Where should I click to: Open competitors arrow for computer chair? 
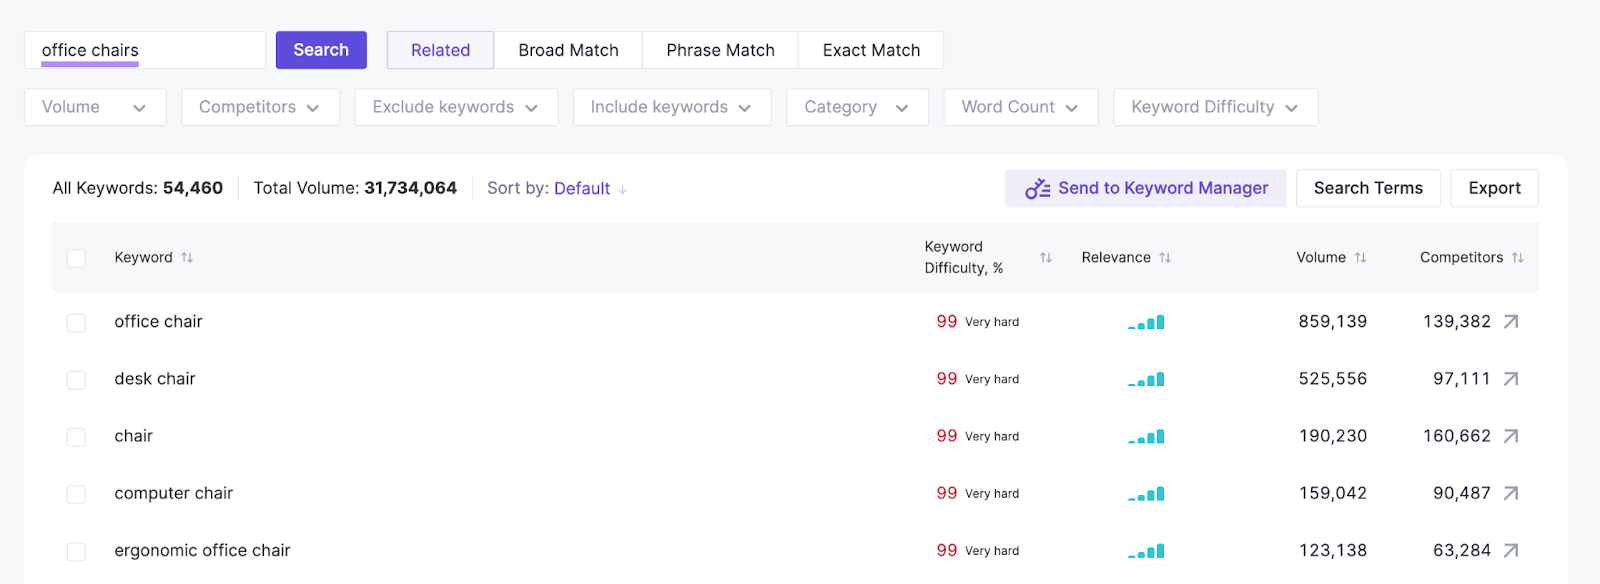pos(1510,493)
